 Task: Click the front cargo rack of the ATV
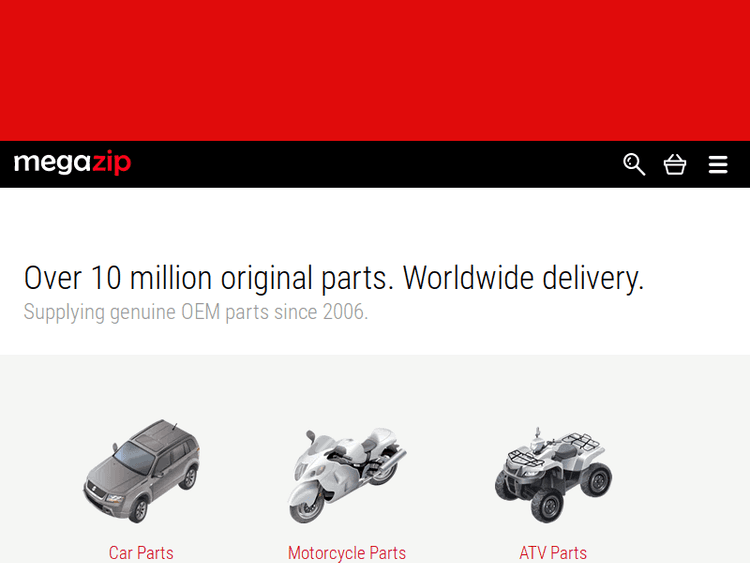pos(525,455)
